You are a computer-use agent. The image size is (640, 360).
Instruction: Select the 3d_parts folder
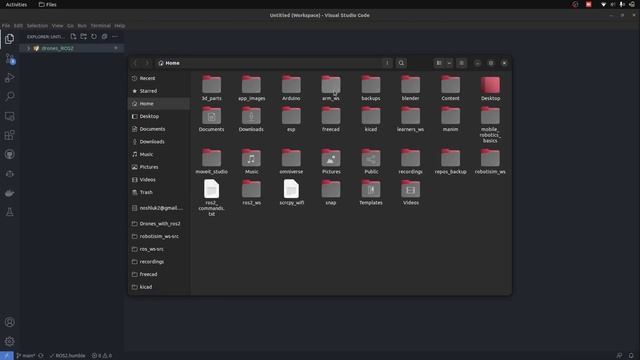211,88
